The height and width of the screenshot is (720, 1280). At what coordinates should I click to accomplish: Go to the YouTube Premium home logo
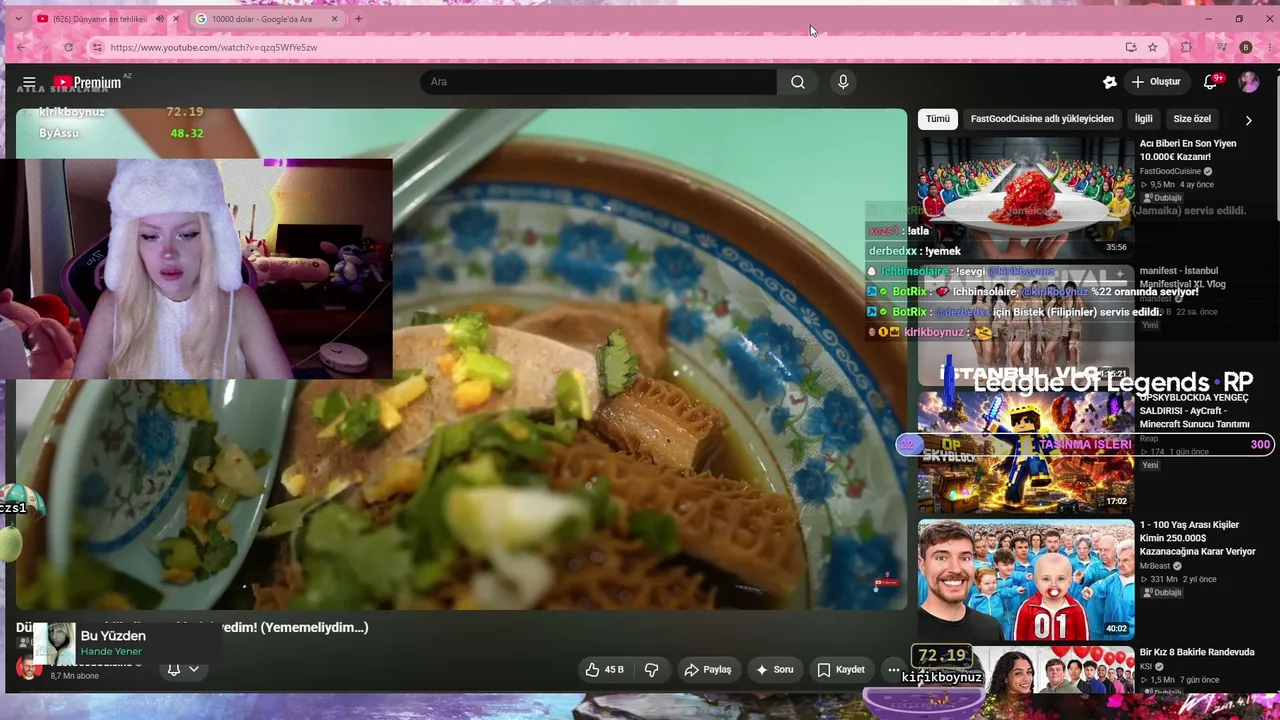point(88,82)
